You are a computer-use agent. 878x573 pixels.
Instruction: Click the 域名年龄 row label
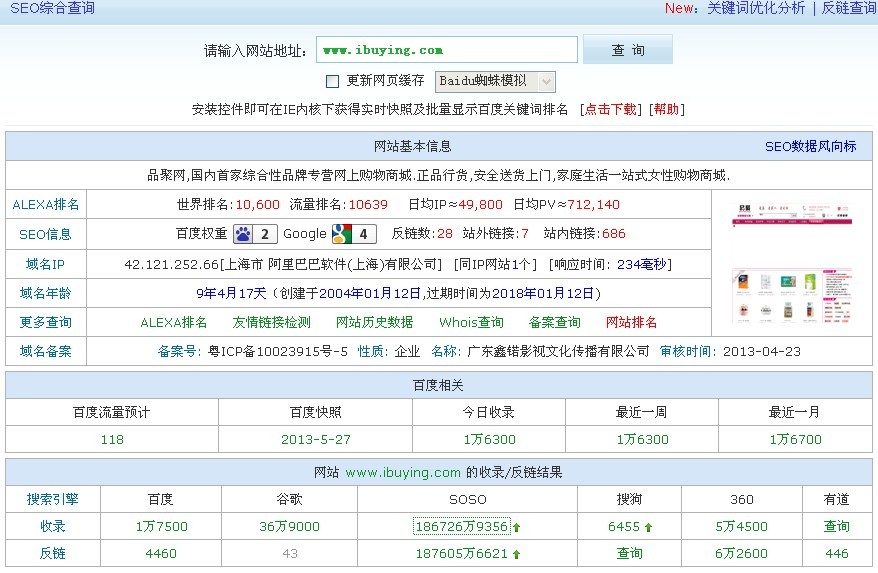point(45,294)
